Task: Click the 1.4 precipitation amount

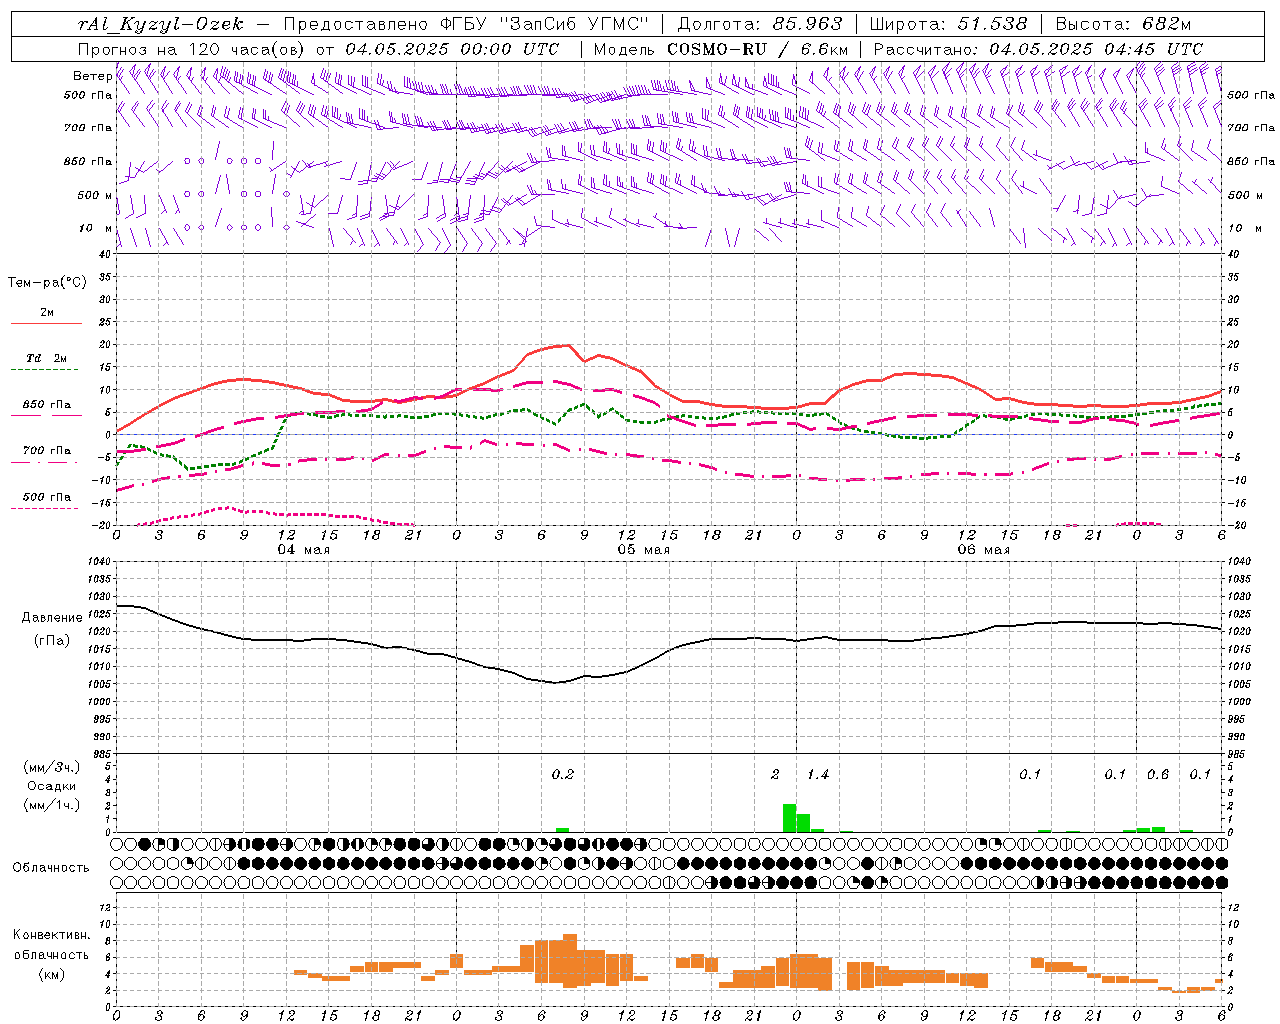Action: tap(818, 774)
